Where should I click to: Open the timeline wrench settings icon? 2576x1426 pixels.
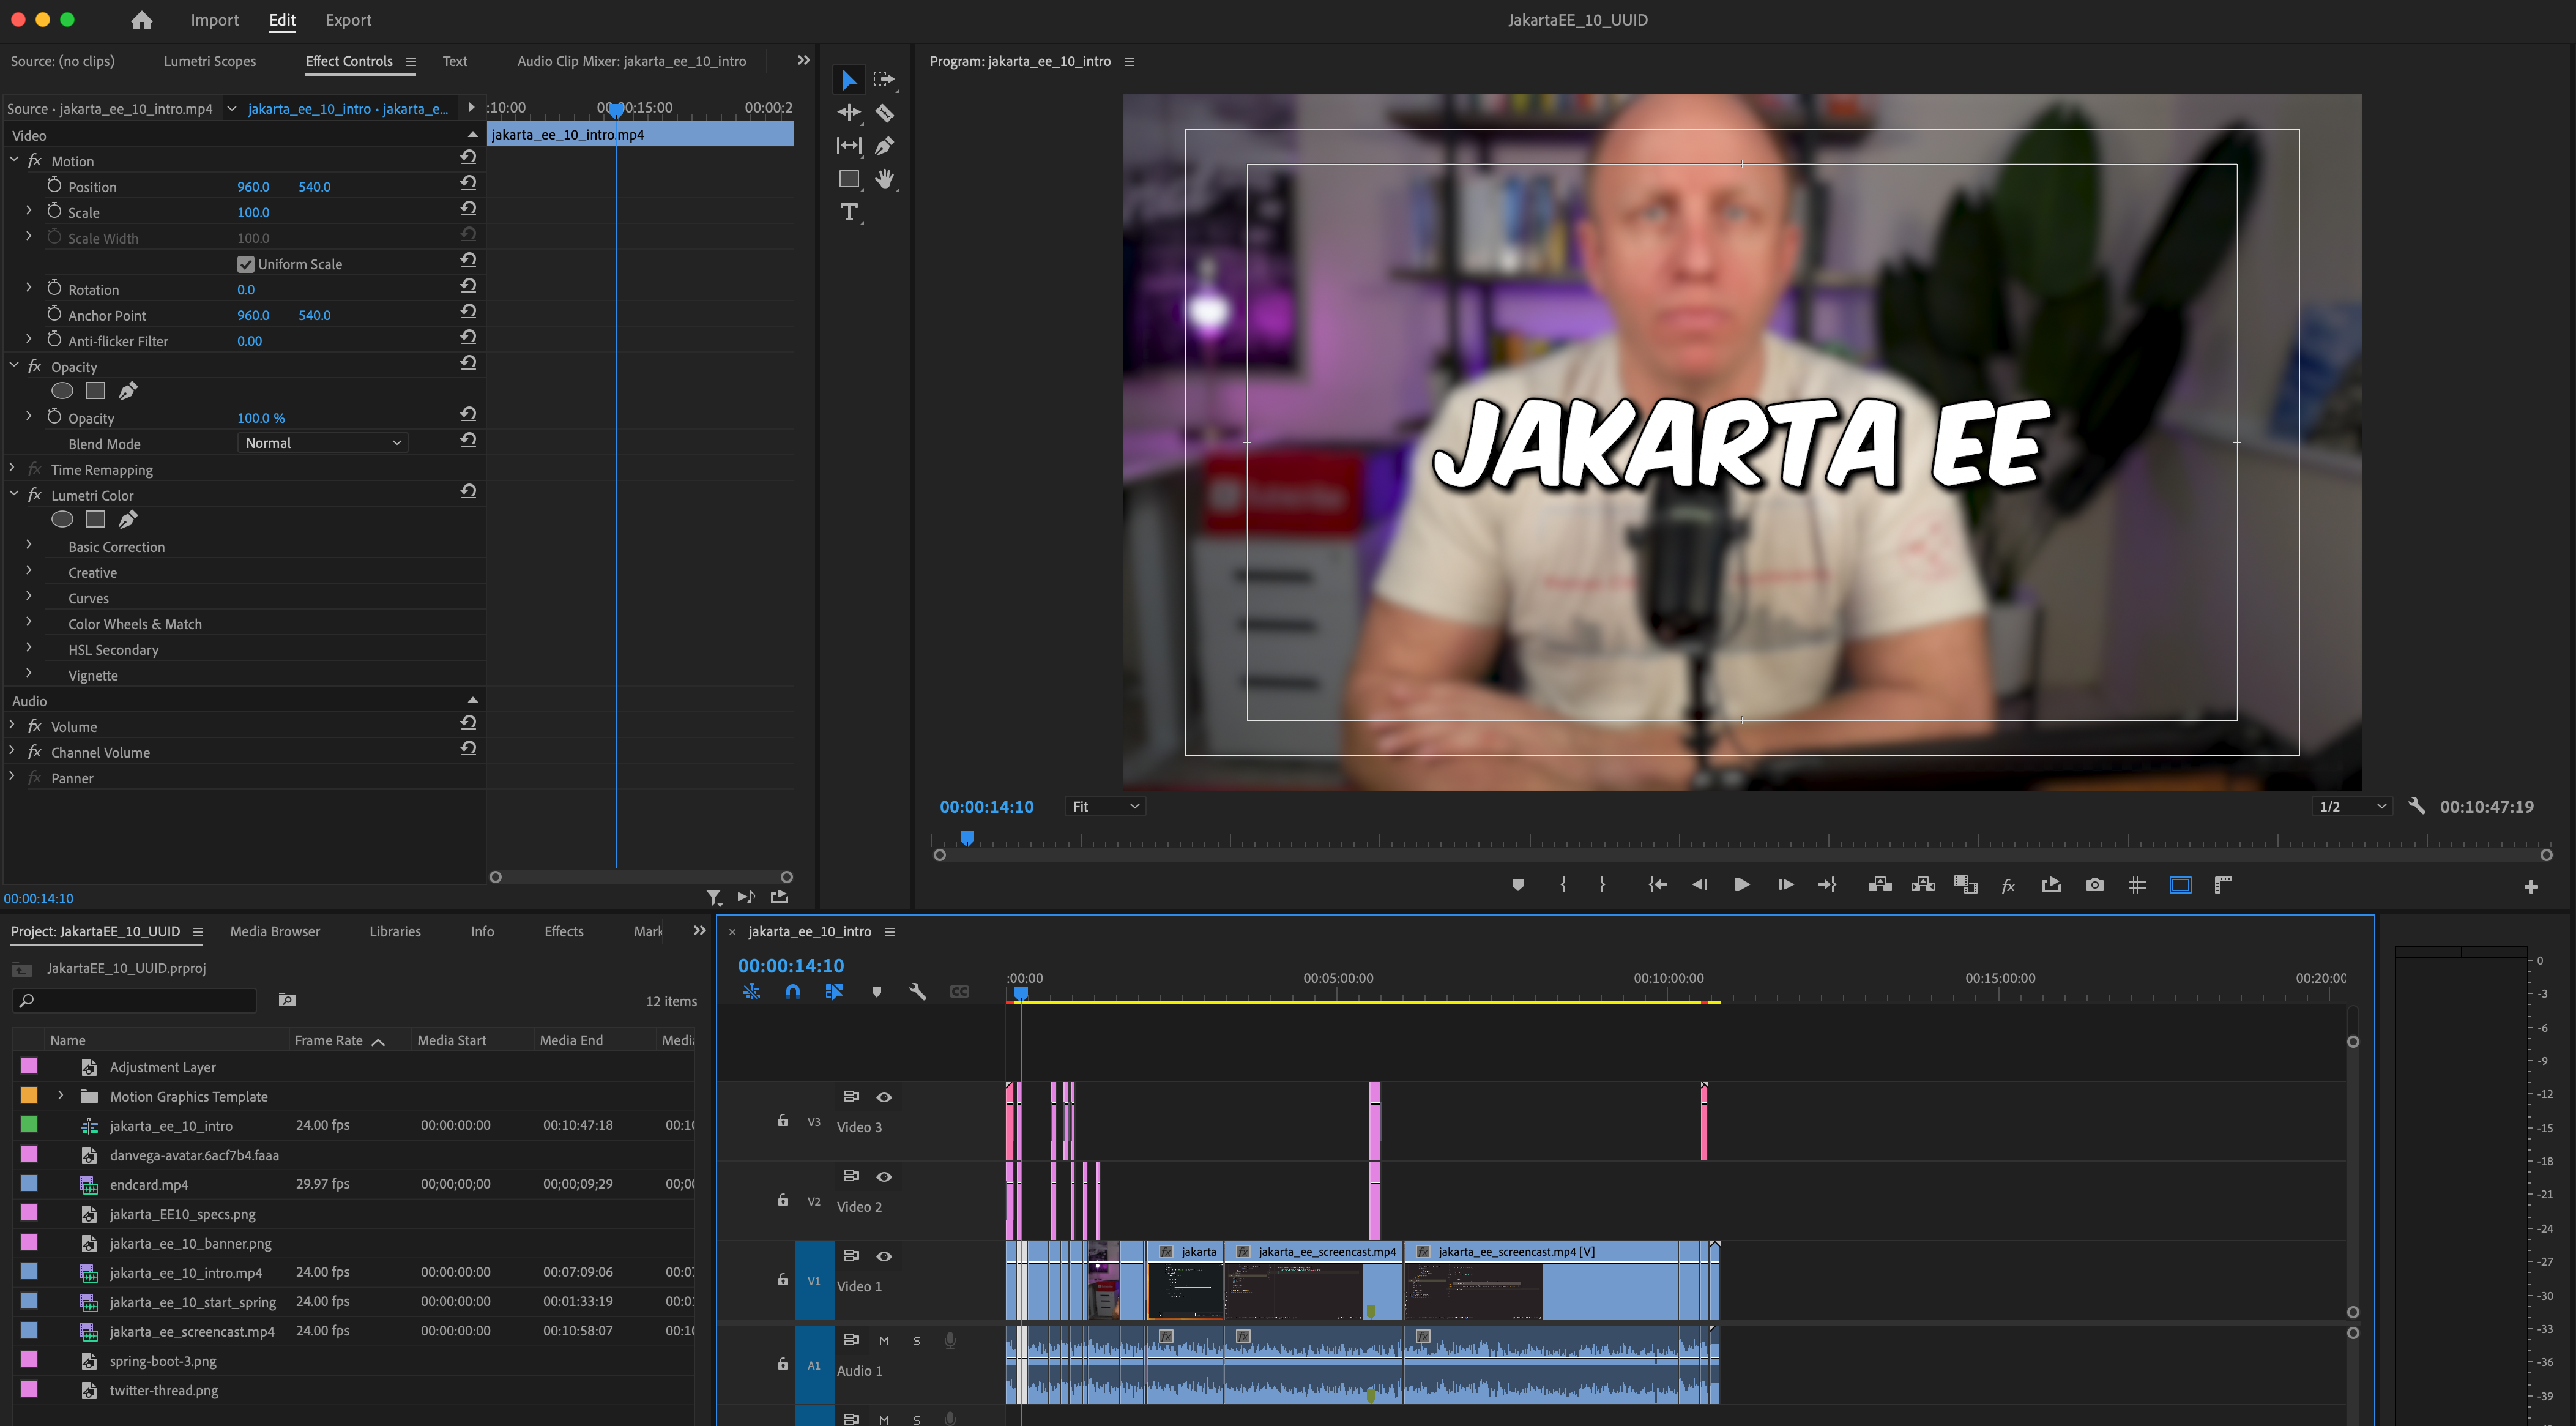[917, 991]
